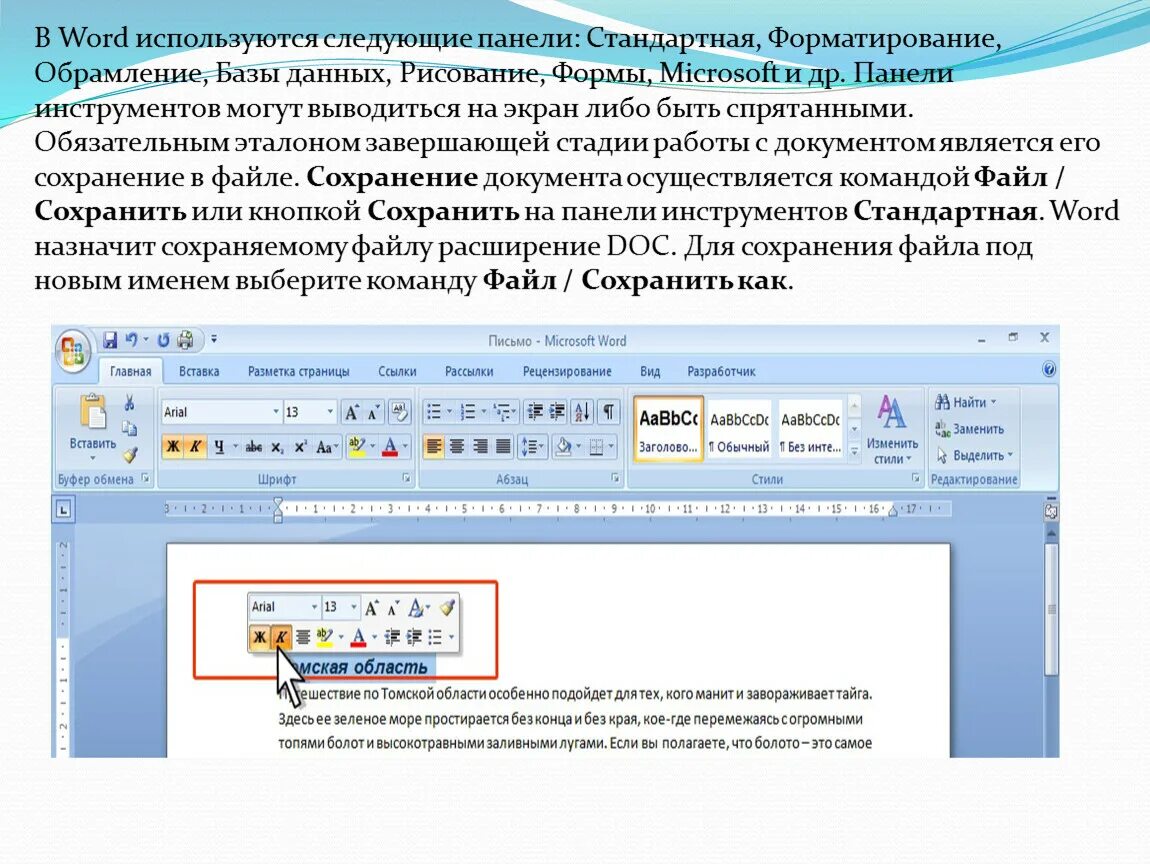Click the Найти button
The width and height of the screenshot is (1150, 864).
coord(966,402)
